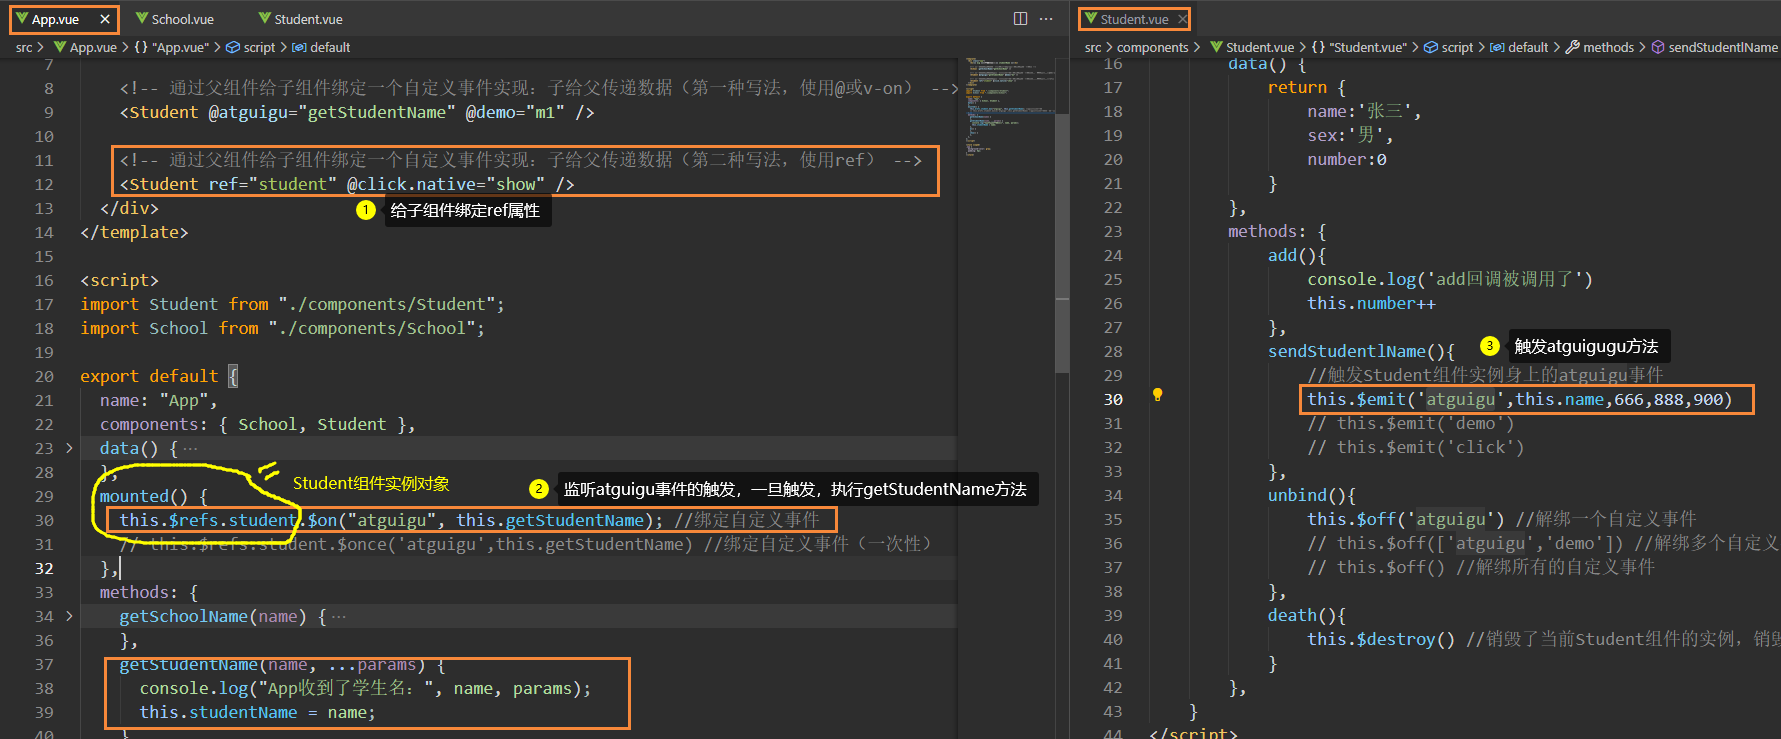
Task: Open More Actions menu for the left editor
Action: click(1046, 19)
